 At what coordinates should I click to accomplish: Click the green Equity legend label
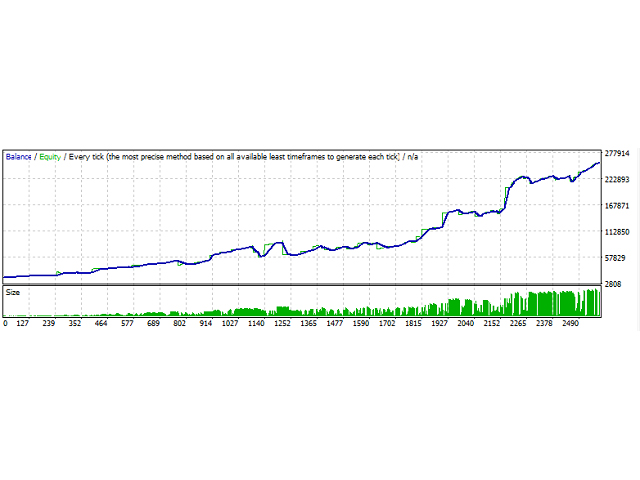pos(49,156)
